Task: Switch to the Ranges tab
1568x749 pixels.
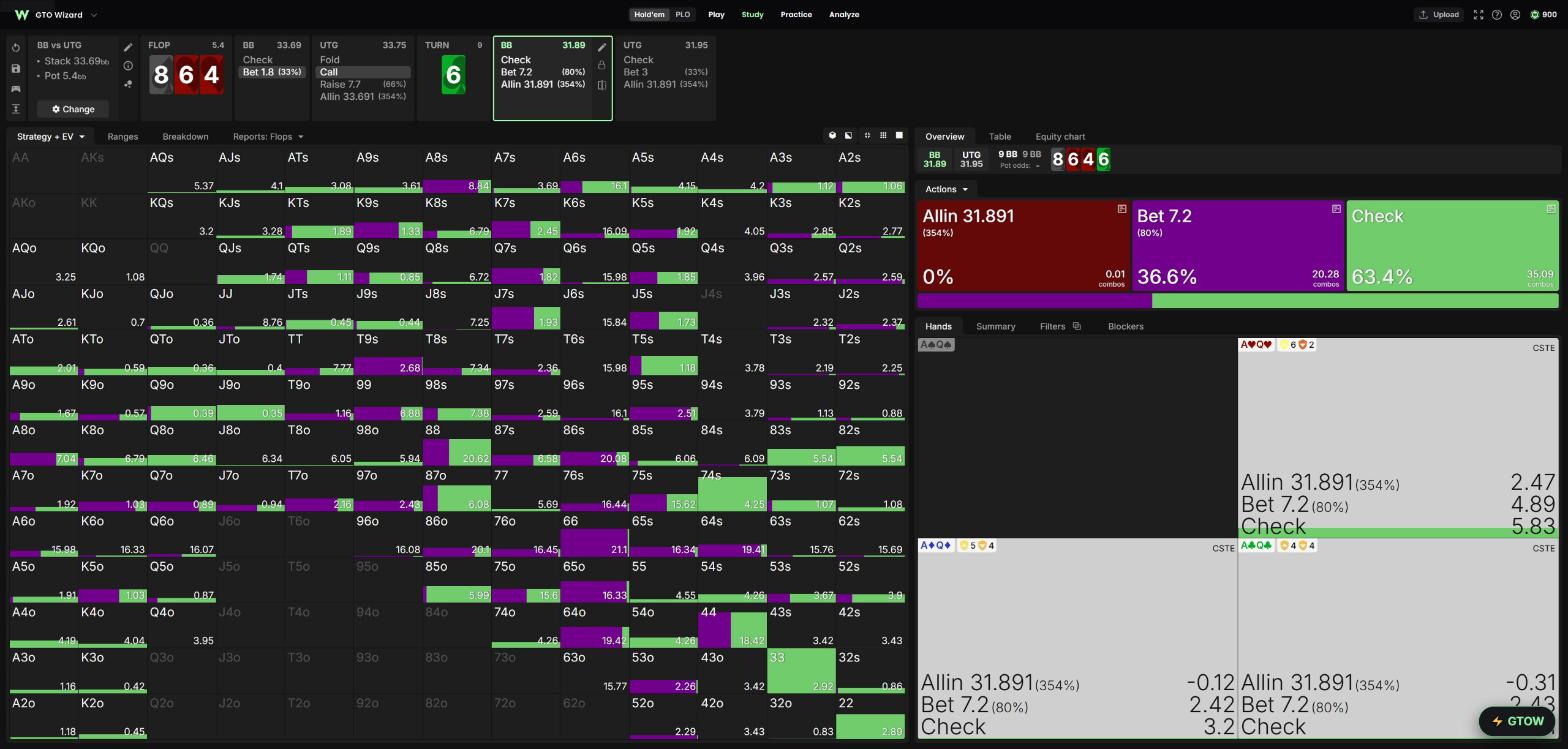Action: coord(122,136)
